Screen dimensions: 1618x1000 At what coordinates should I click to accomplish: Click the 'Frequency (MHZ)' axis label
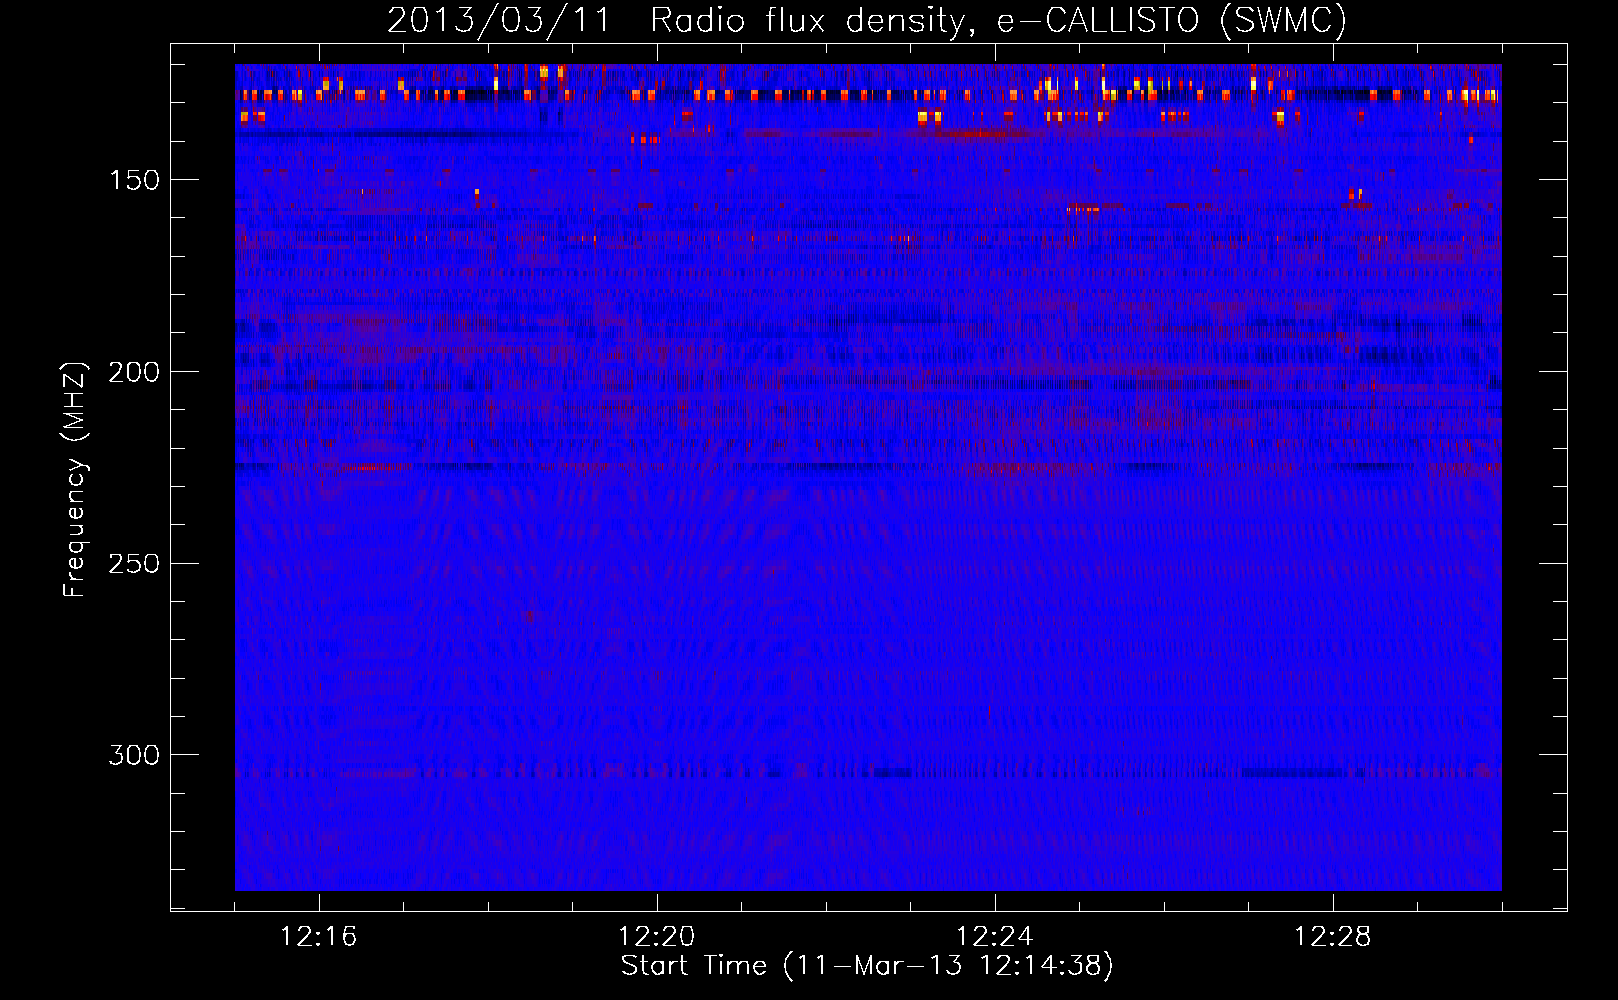(x=75, y=480)
